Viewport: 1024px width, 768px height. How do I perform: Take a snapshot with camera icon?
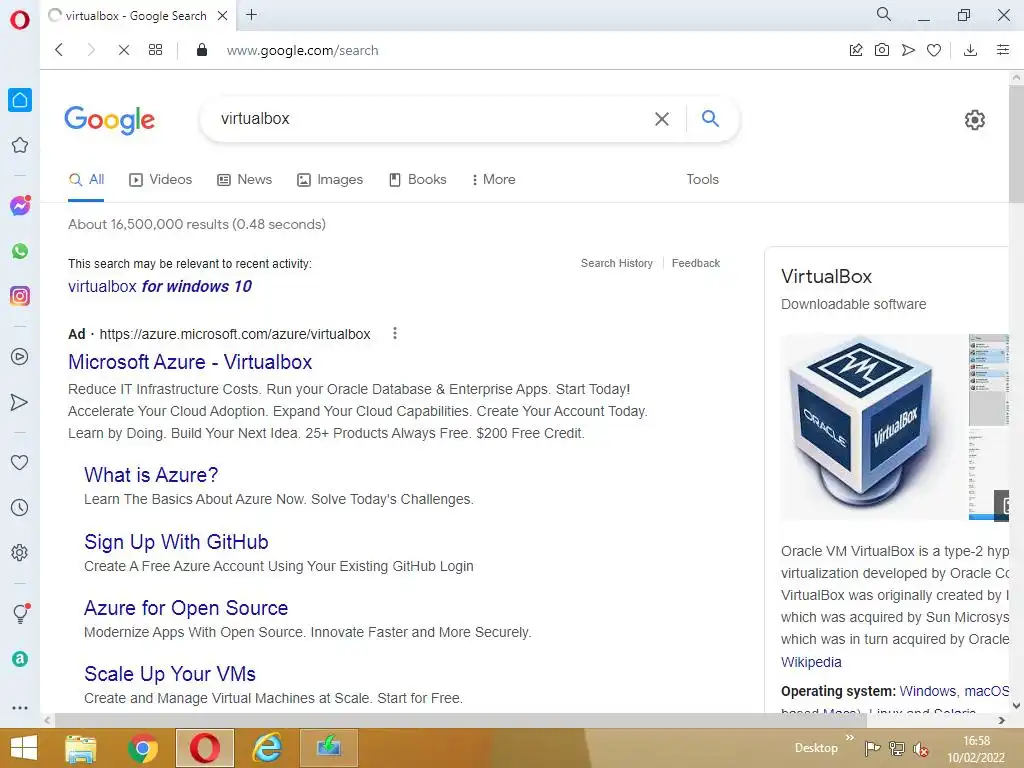(x=882, y=50)
